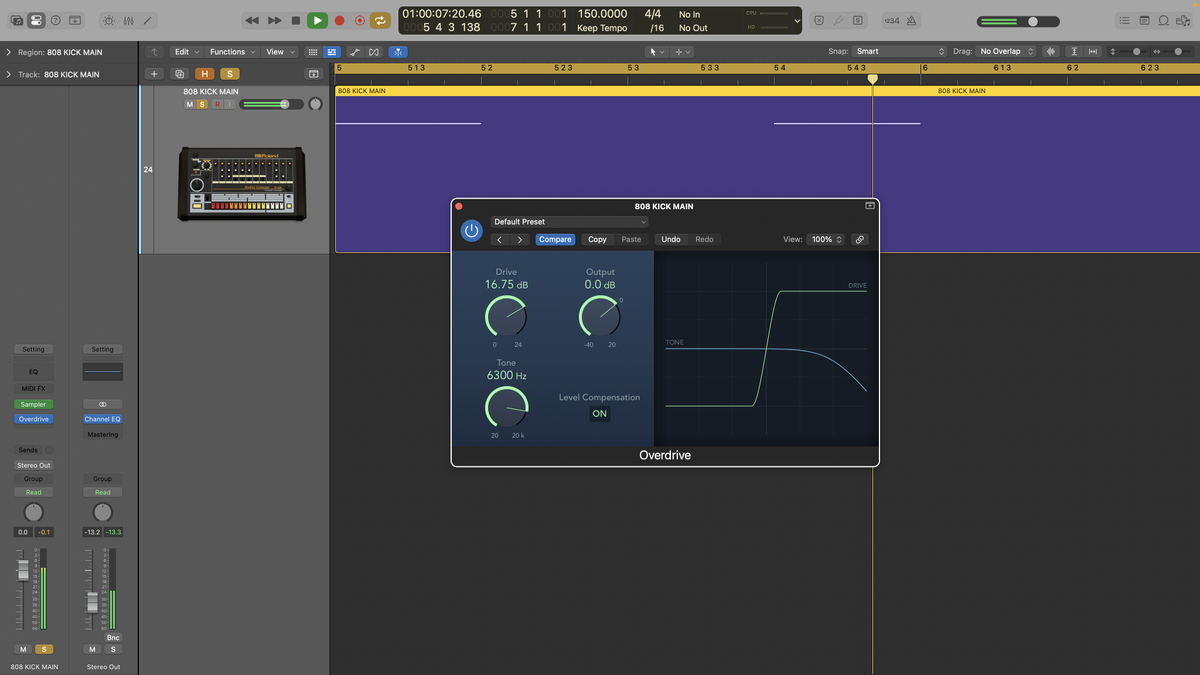Open the Edit menu in tracks area

tap(186, 52)
